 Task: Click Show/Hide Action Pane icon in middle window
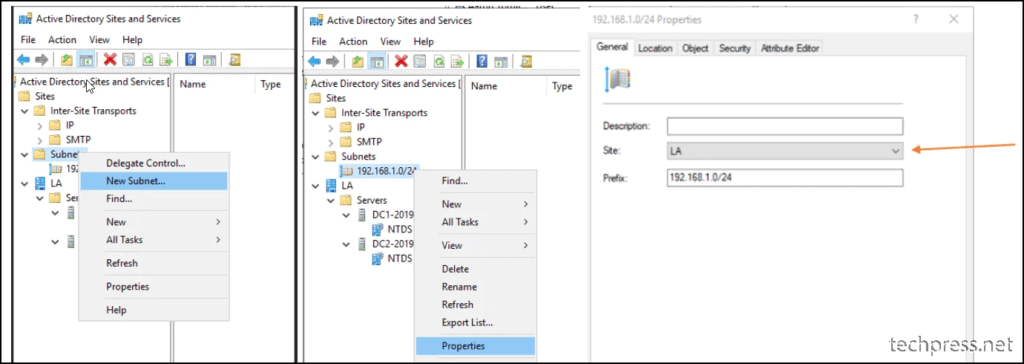pyautogui.click(x=501, y=61)
